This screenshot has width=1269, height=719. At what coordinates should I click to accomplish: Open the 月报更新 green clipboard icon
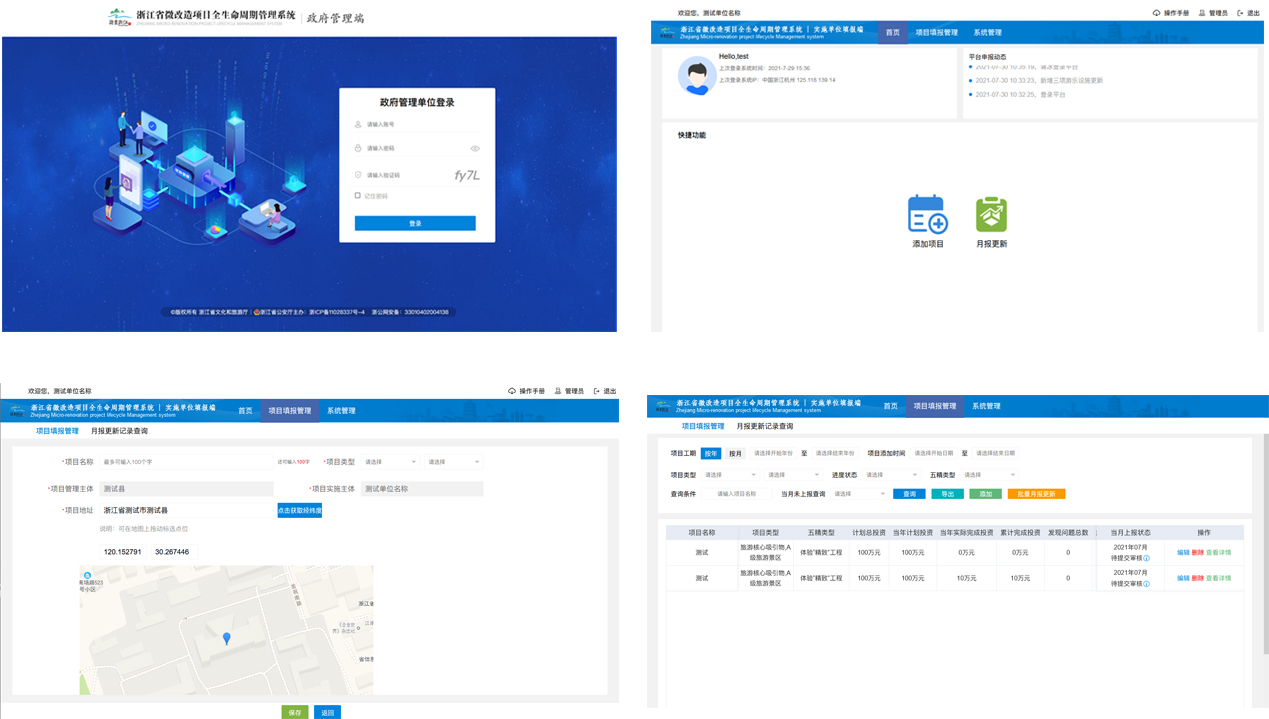click(x=991, y=214)
